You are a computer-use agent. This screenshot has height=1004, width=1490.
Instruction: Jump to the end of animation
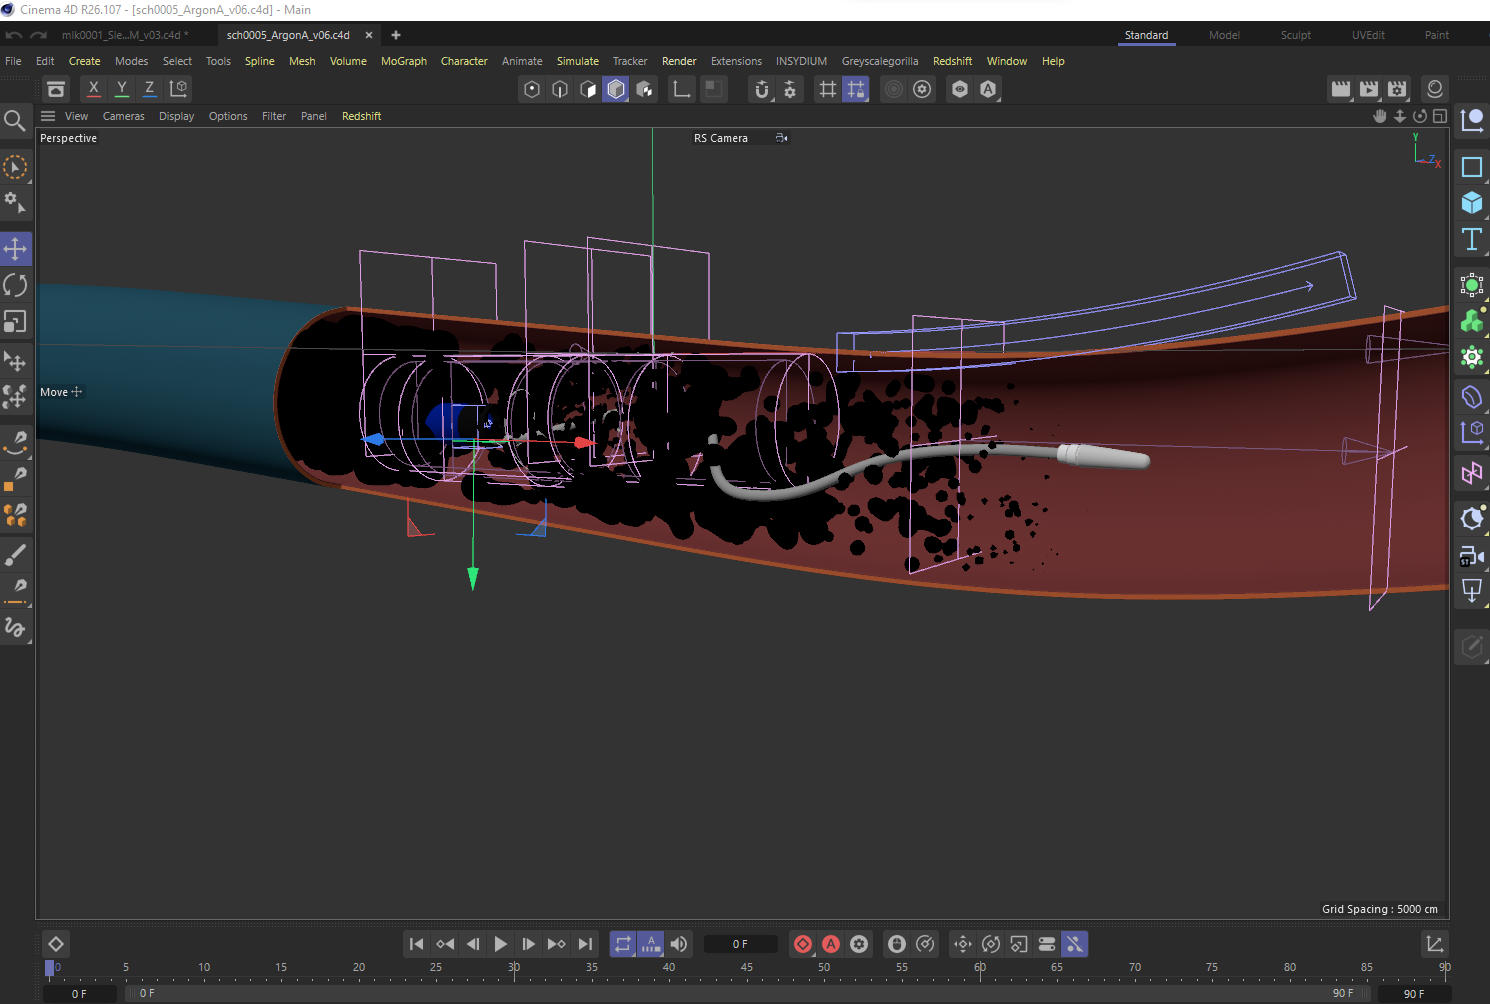[x=585, y=944]
